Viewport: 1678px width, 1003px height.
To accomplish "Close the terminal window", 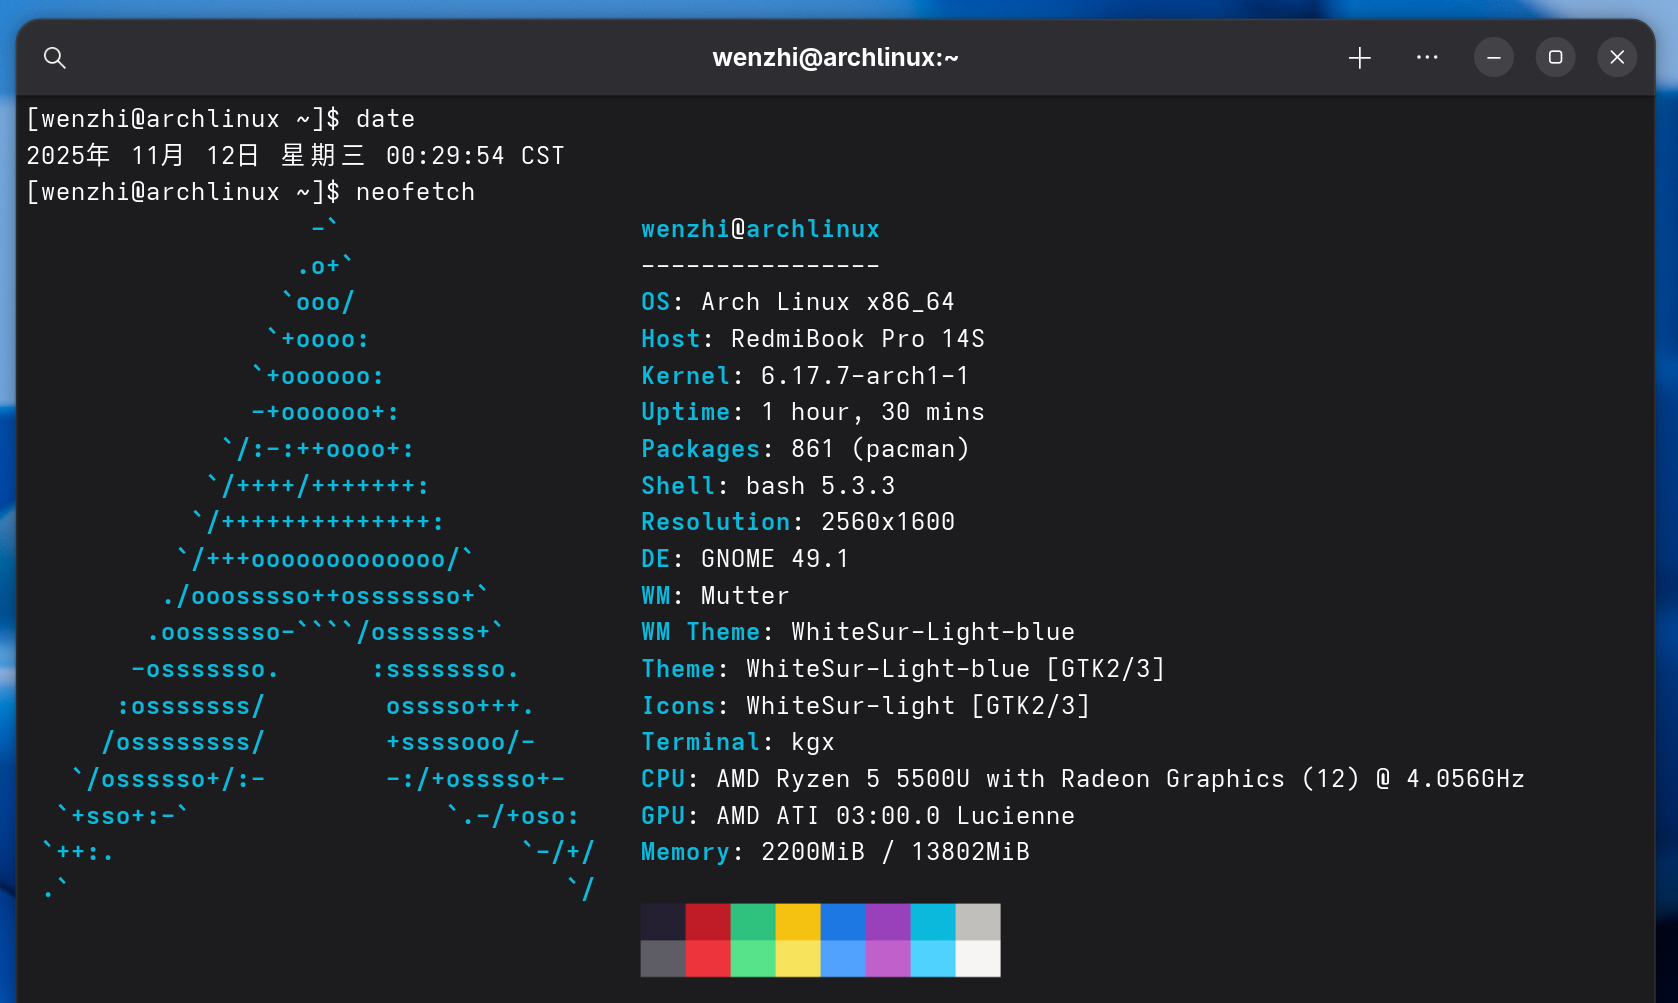I will 1617,58.
